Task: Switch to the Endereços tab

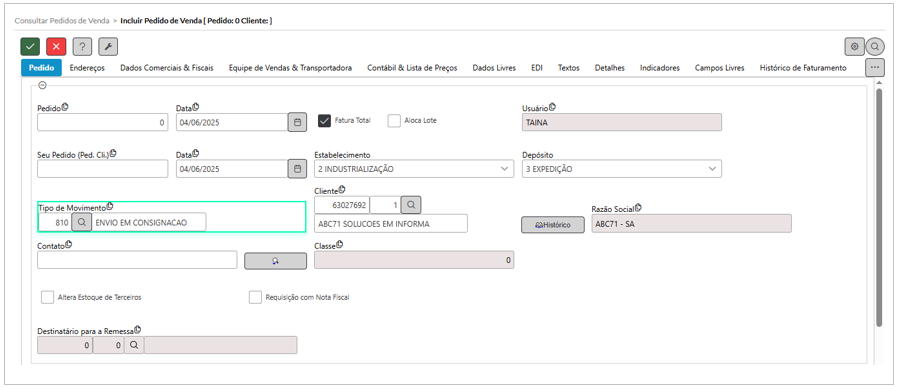Action: tap(87, 68)
